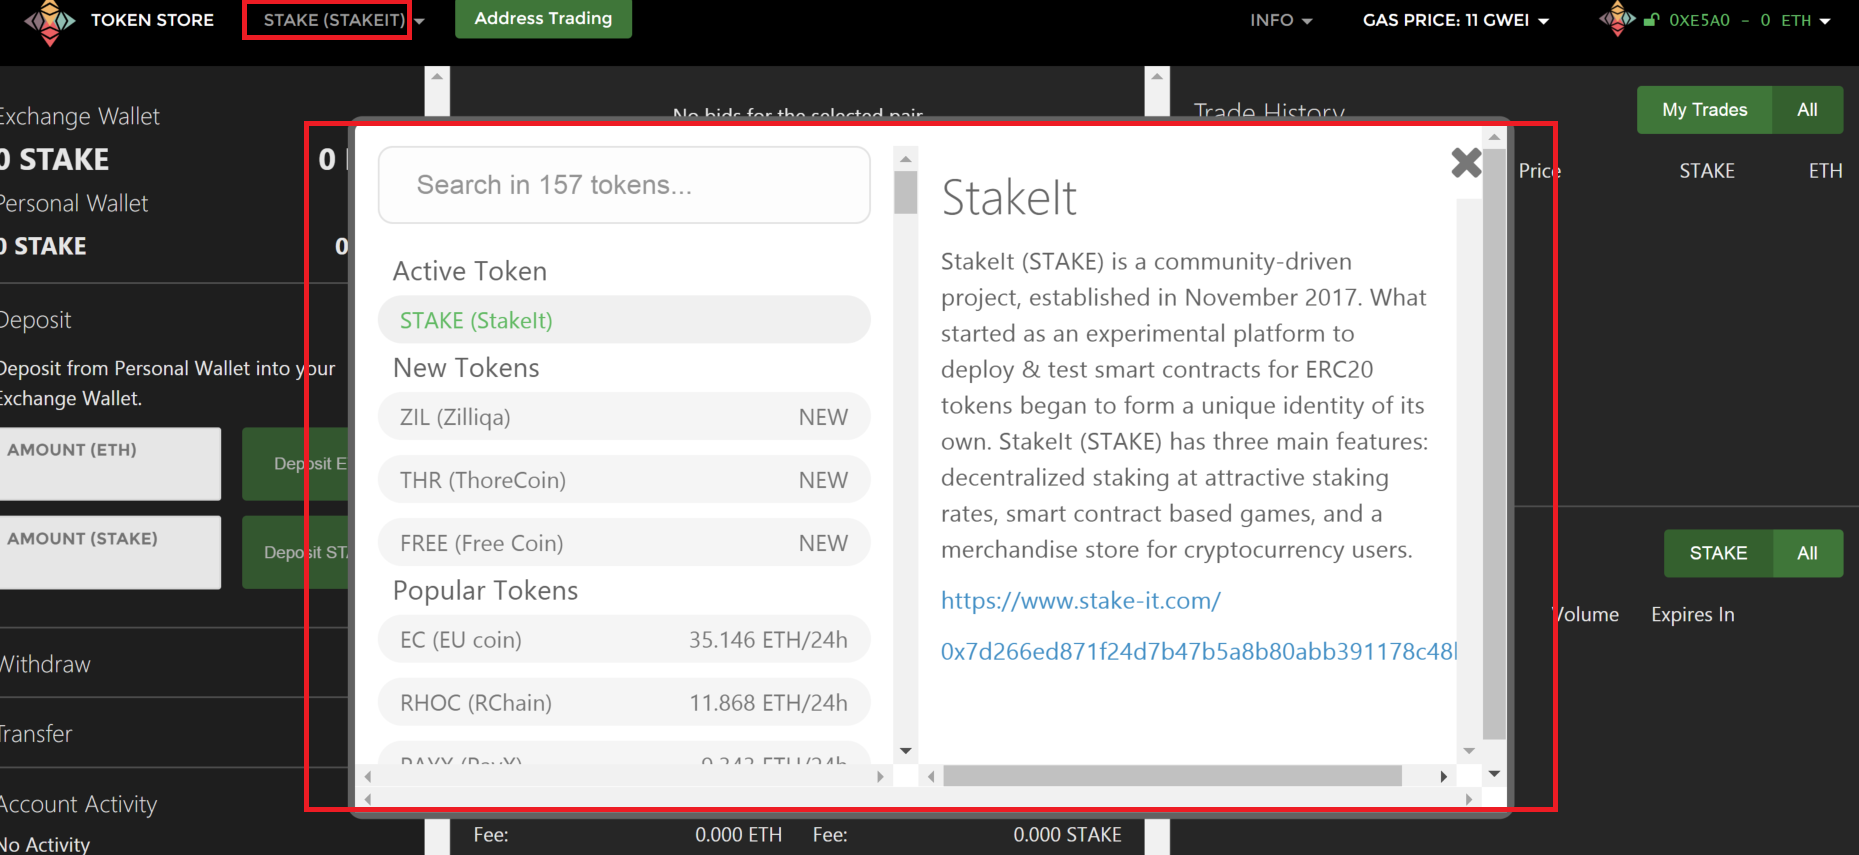Choose THR (ThoreCoin) token

(624, 480)
